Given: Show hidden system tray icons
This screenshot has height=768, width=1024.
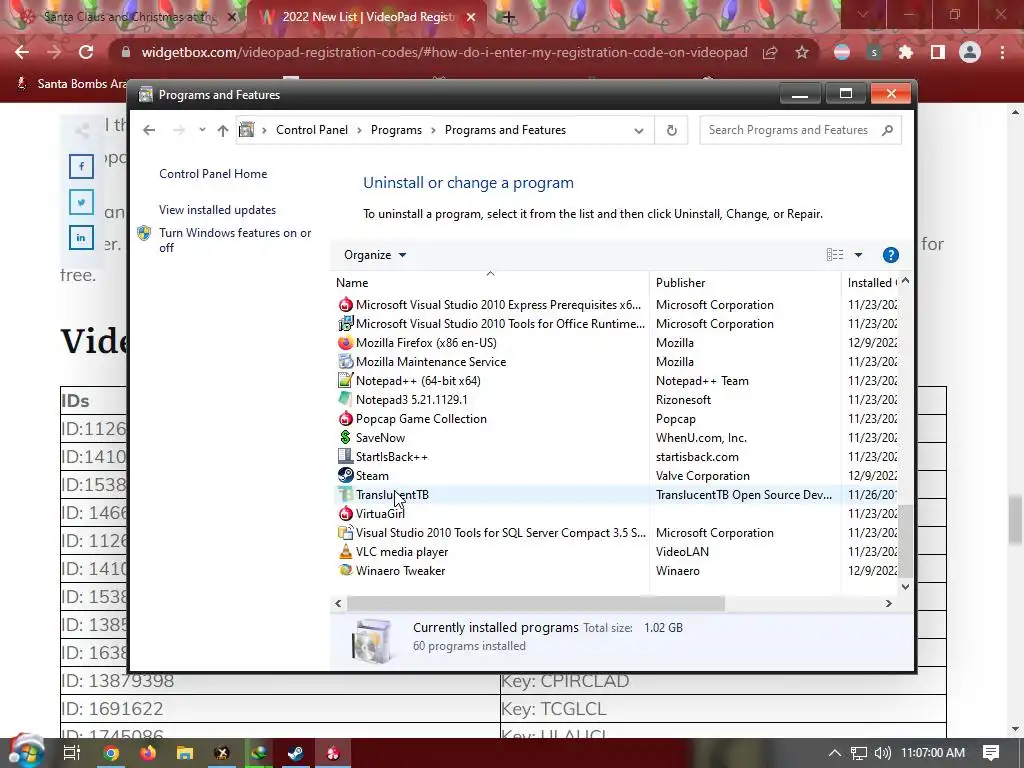Looking at the screenshot, I should coord(835,753).
